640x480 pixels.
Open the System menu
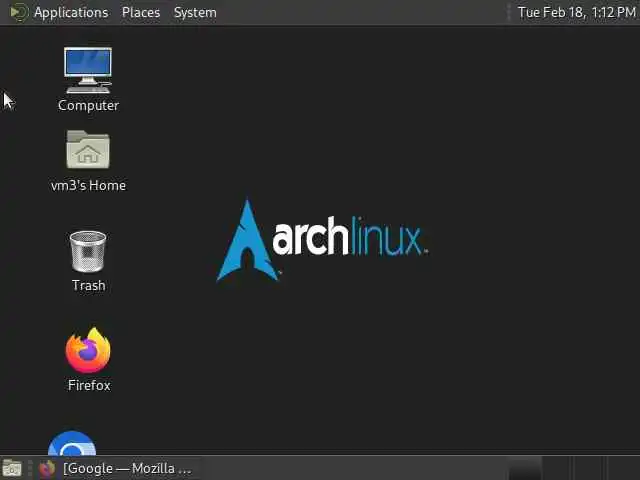pyautogui.click(x=195, y=12)
